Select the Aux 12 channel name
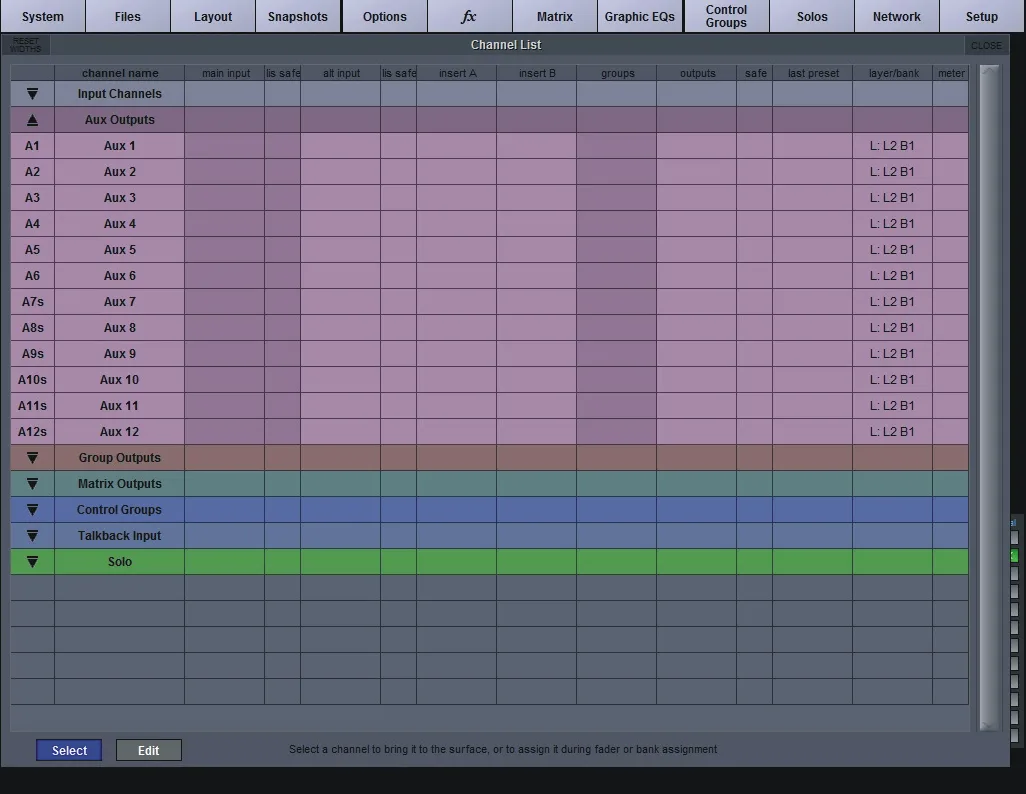Viewport: 1026px width, 794px height. pyautogui.click(x=120, y=431)
